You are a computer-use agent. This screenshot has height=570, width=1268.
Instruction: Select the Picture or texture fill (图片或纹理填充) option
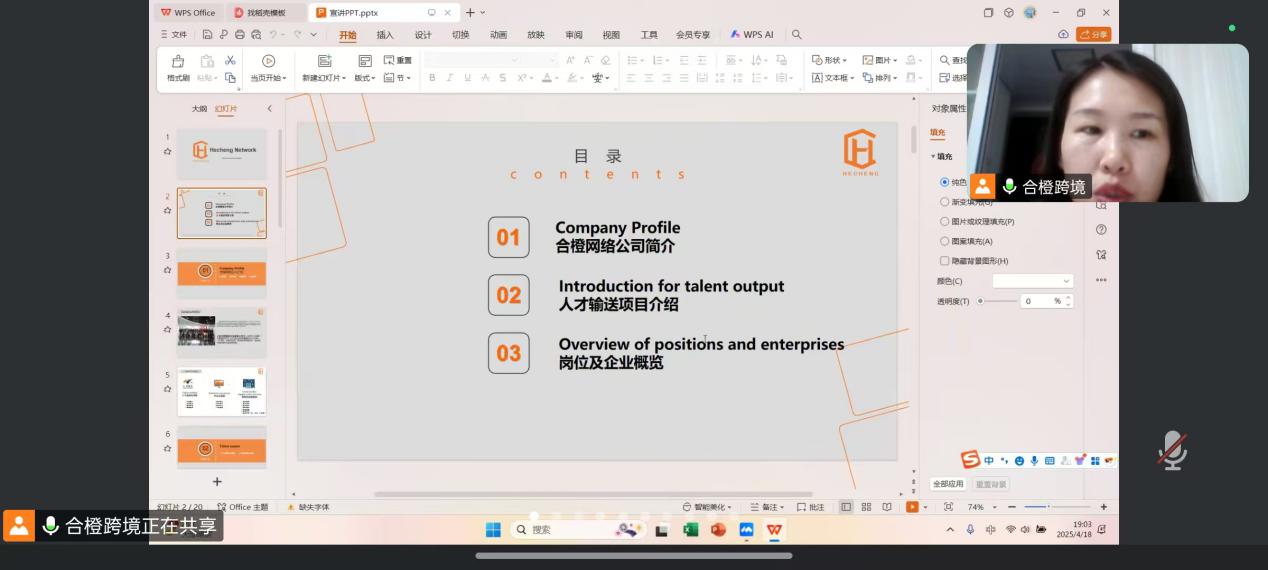pyautogui.click(x=944, y=221)
